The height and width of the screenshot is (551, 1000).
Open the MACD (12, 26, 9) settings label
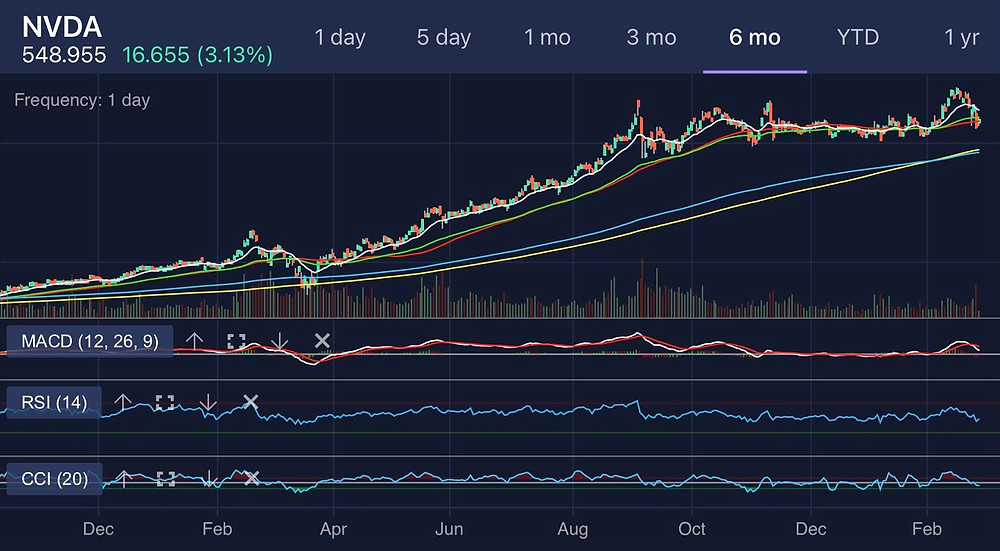89,341
